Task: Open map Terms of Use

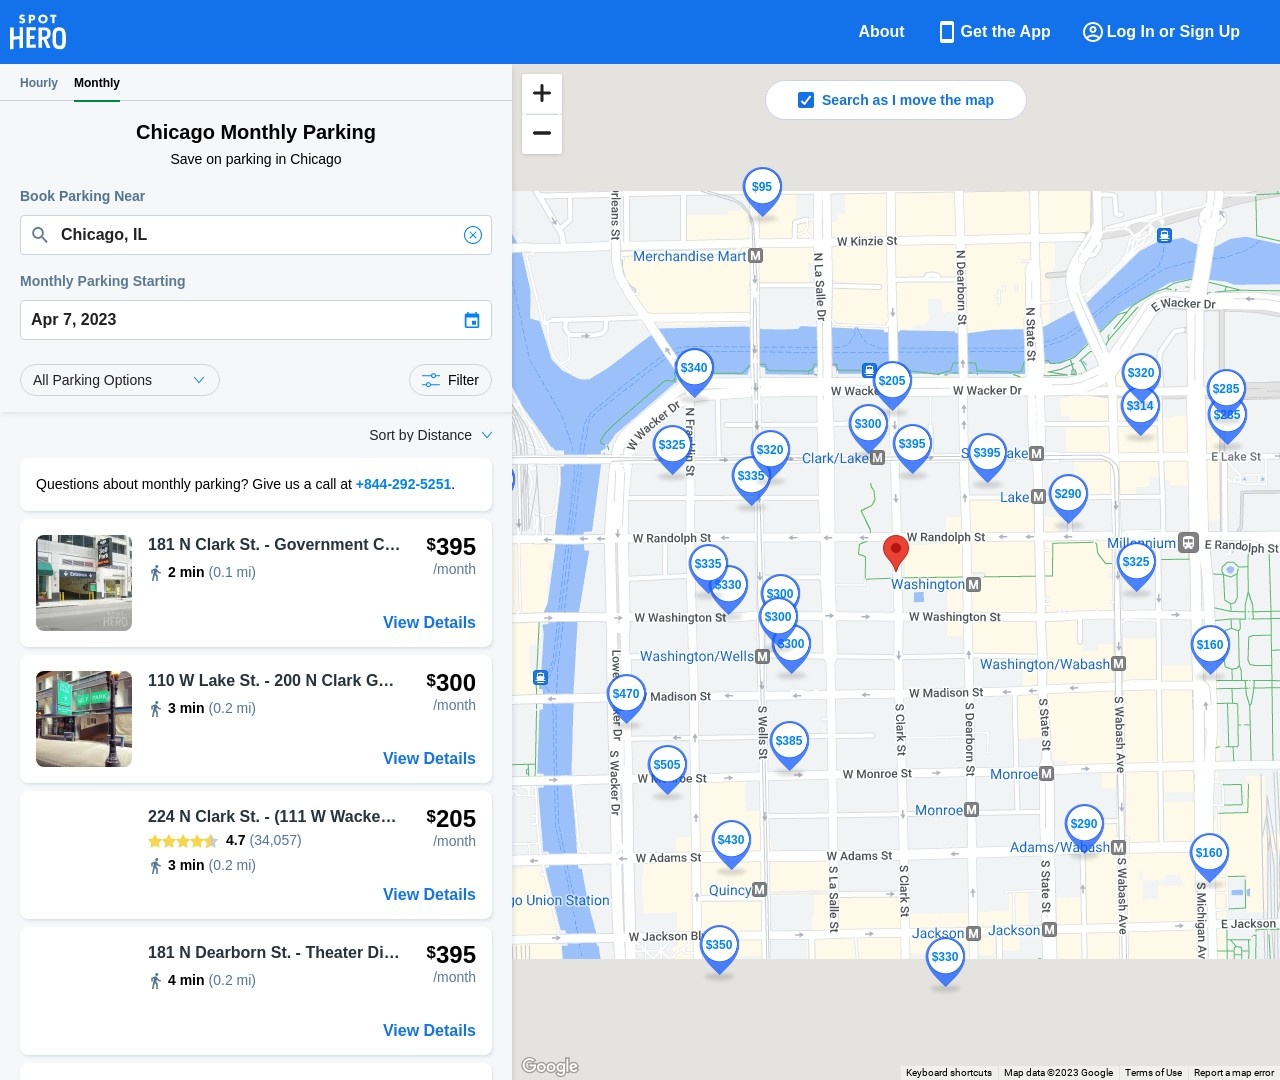Action: 1153,1073
